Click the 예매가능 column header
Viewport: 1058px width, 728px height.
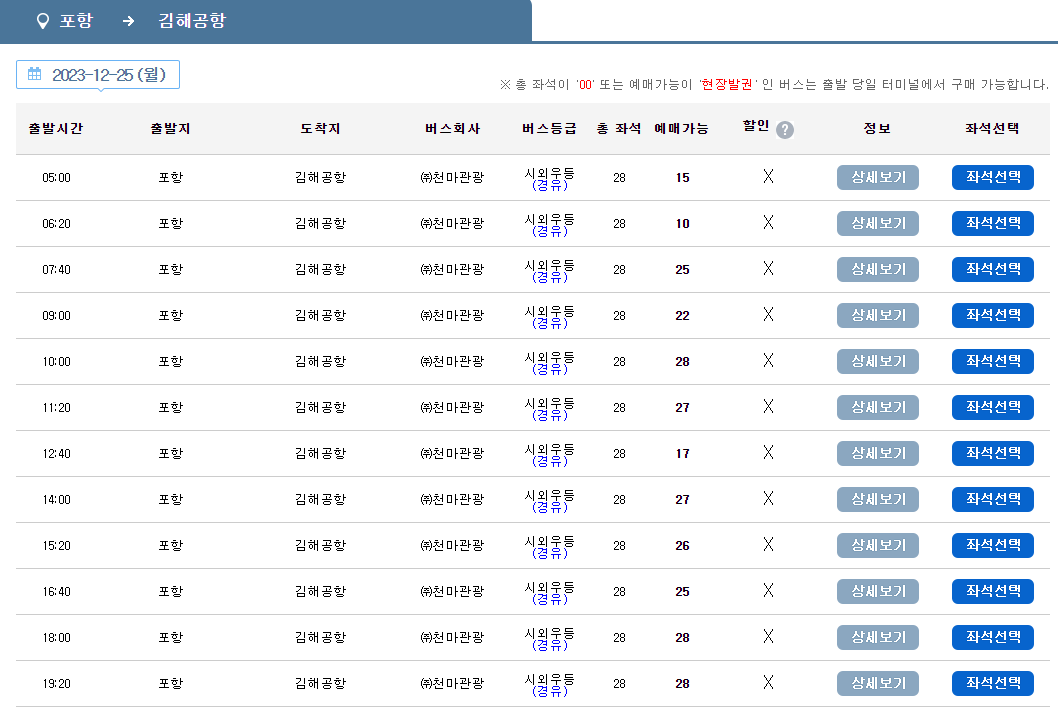(681, 128)
